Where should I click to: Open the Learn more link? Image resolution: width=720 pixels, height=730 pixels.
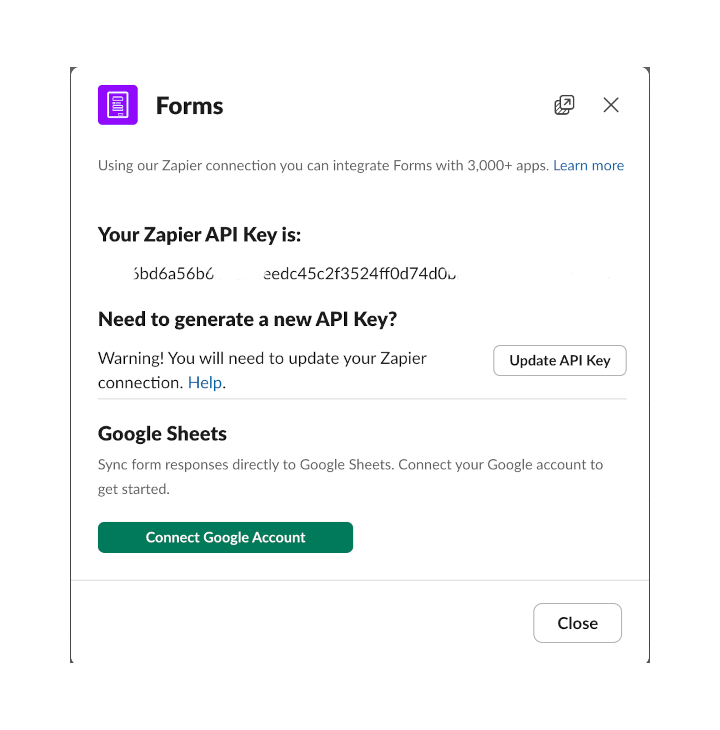point(588,166)
